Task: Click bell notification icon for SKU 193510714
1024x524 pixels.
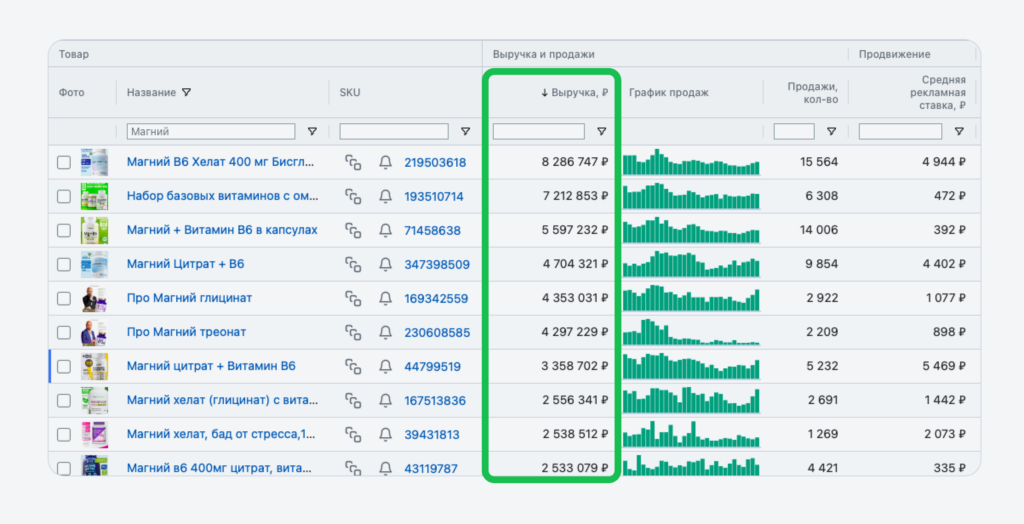Action: (x=385, y=196)
